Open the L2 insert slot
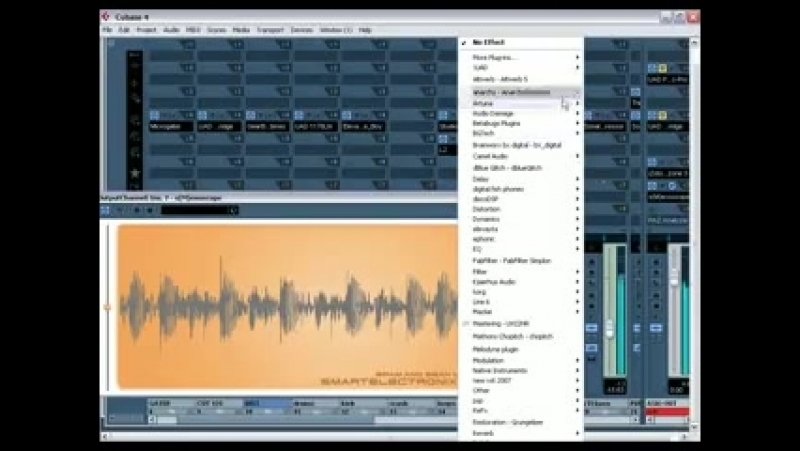 447,150
